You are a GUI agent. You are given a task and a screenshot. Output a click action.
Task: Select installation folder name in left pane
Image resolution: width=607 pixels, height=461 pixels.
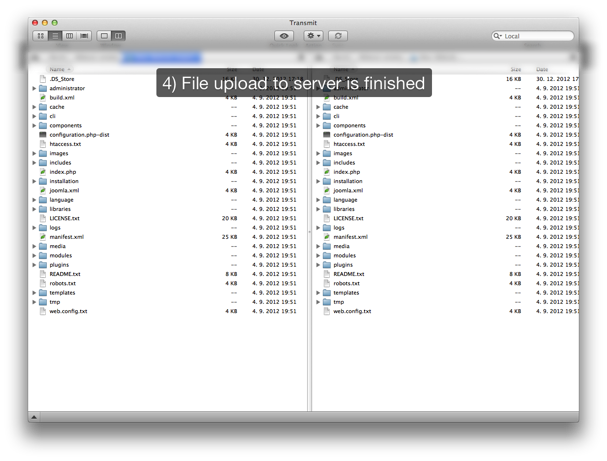click(64, 181)
